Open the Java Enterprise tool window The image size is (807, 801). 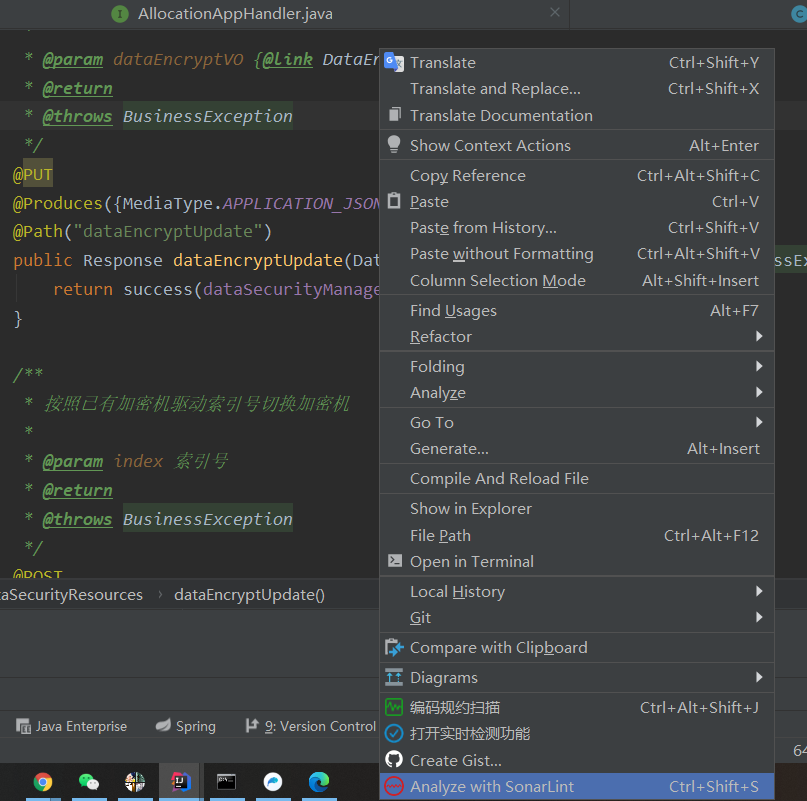pyautogui.click(x=72, y=727)
